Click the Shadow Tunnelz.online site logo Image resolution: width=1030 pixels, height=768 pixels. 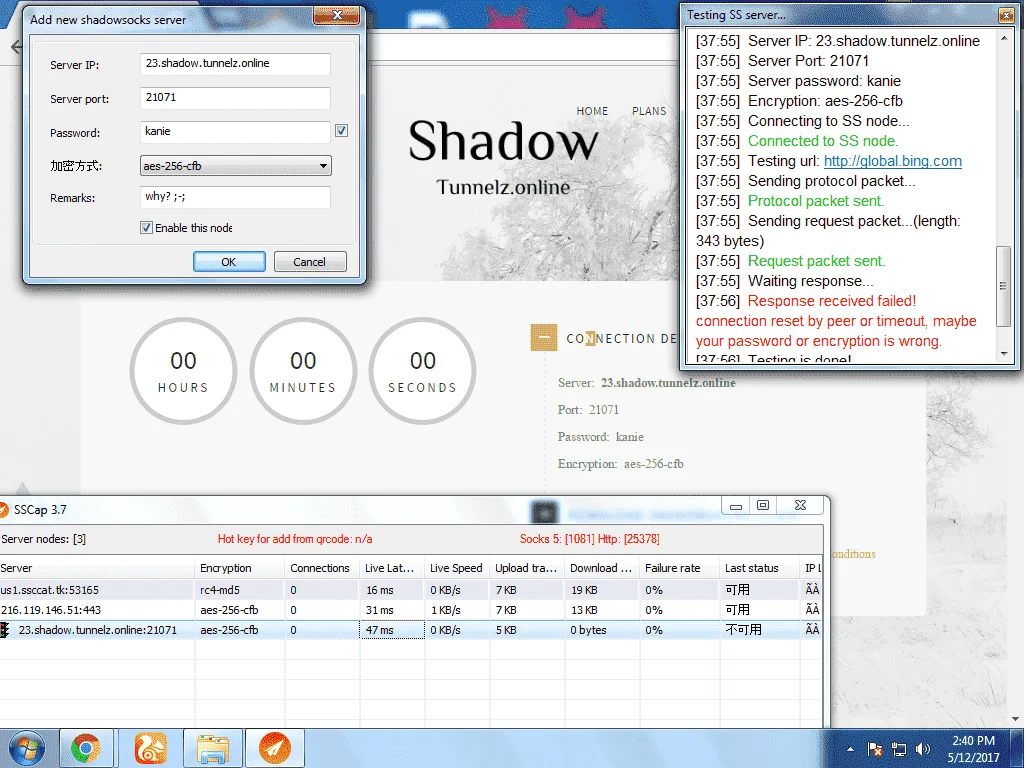click(503, 158)
